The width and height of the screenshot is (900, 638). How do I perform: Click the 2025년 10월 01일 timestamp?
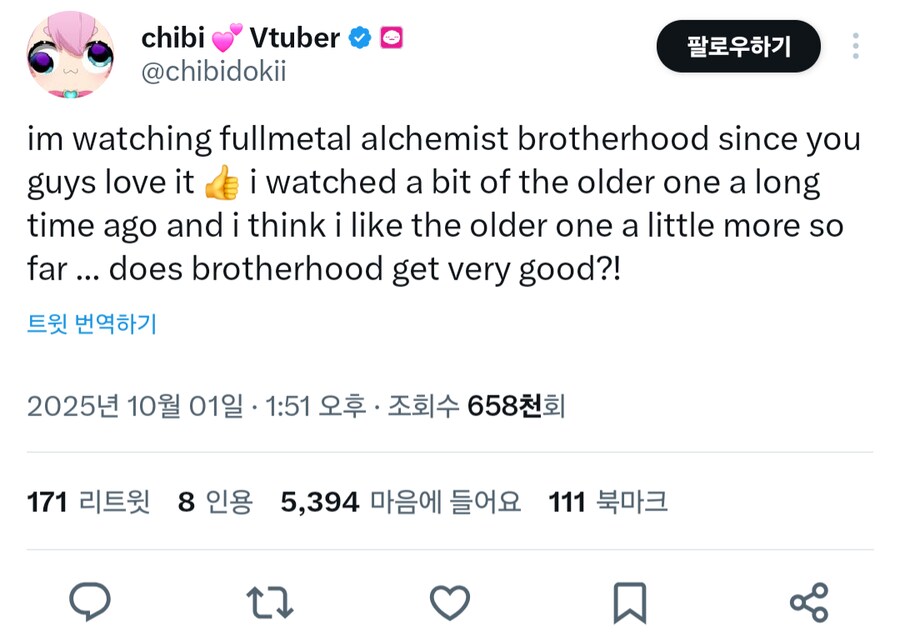[x=135, y=405]
